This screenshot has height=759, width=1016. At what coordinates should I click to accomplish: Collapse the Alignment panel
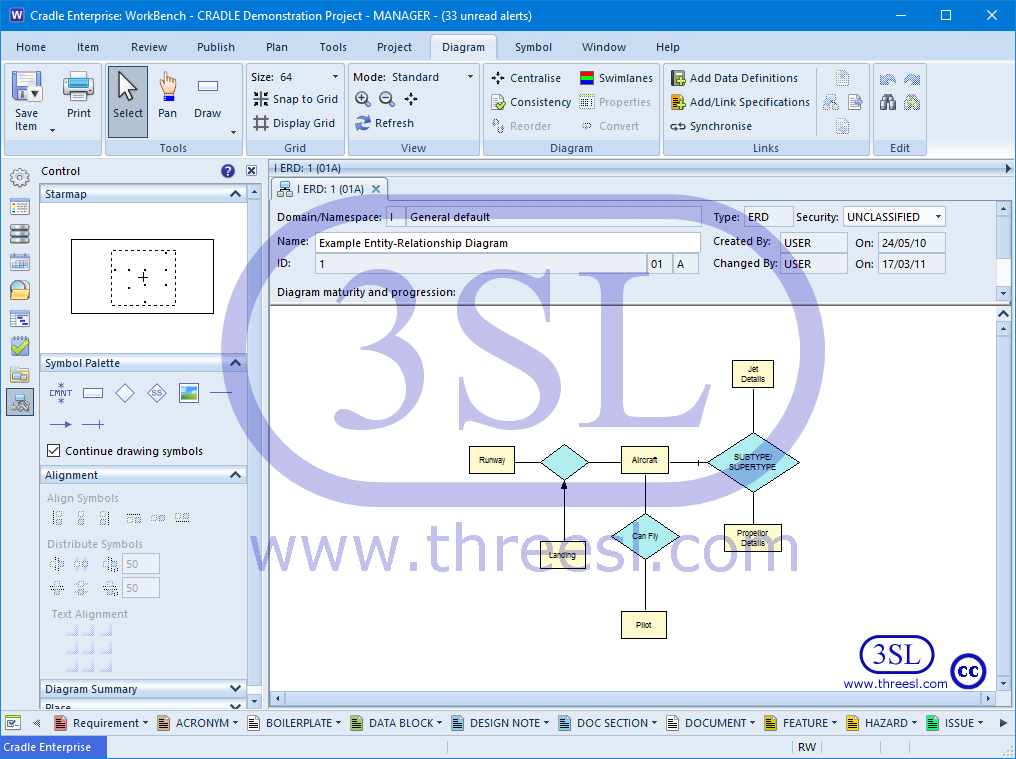pos(236,475)
